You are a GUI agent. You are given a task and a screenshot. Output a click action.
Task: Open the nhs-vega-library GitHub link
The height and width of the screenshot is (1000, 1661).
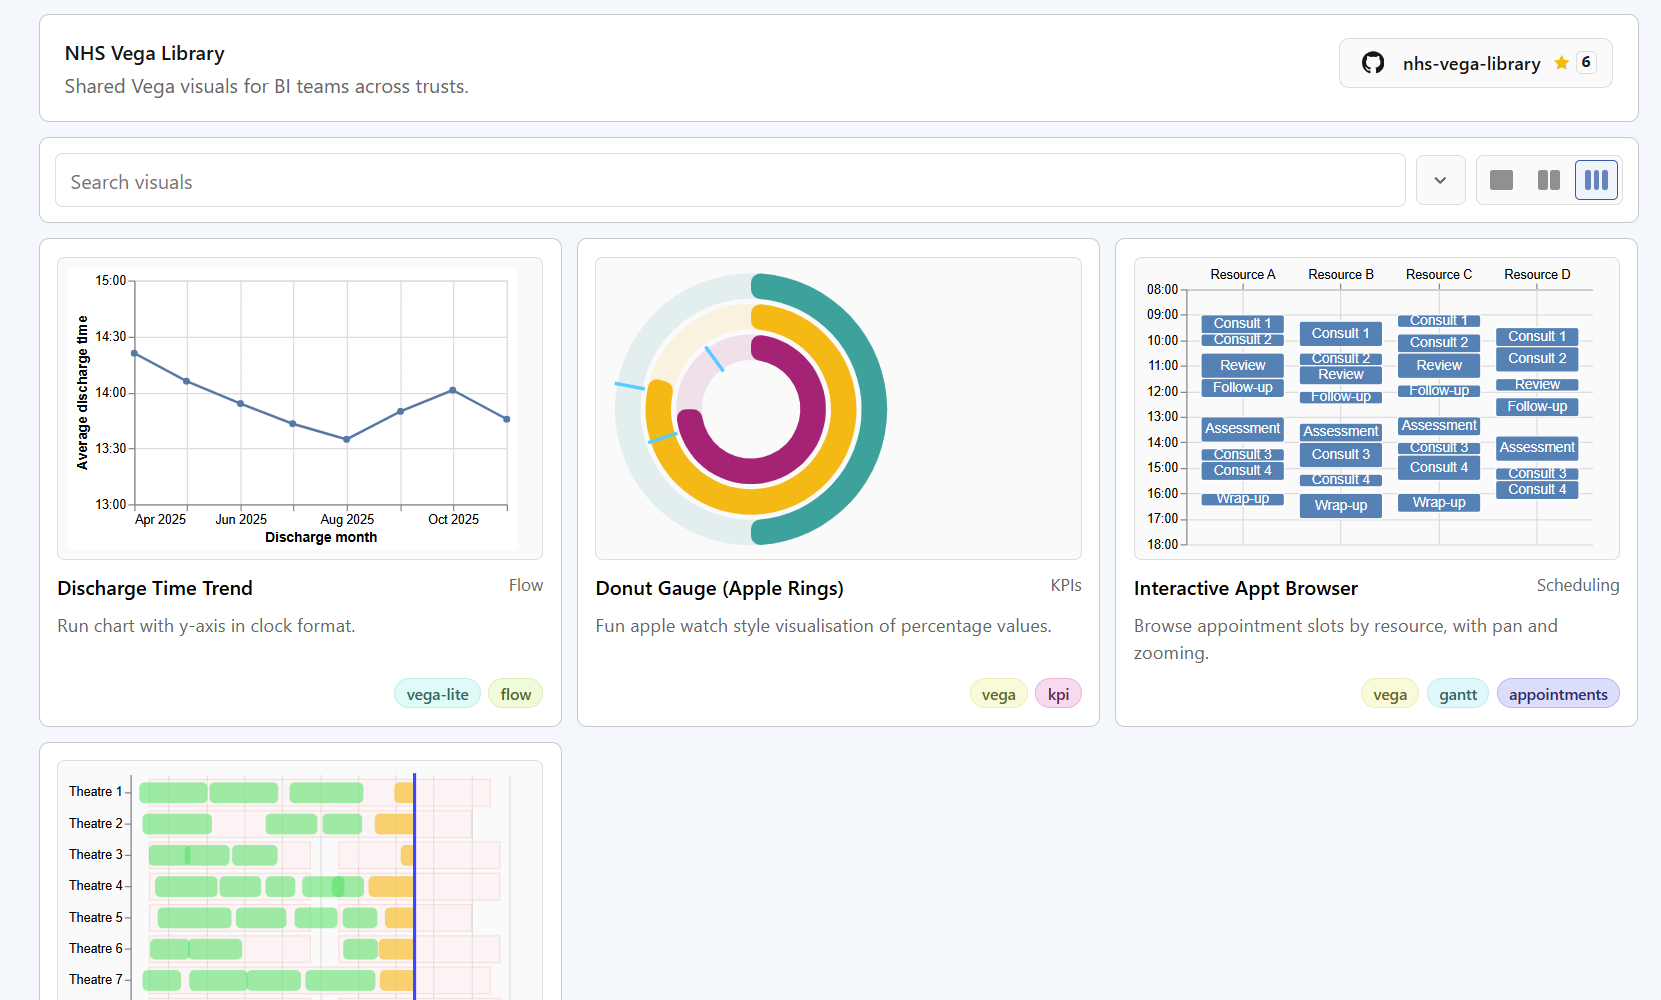[x=1475, y=63]
